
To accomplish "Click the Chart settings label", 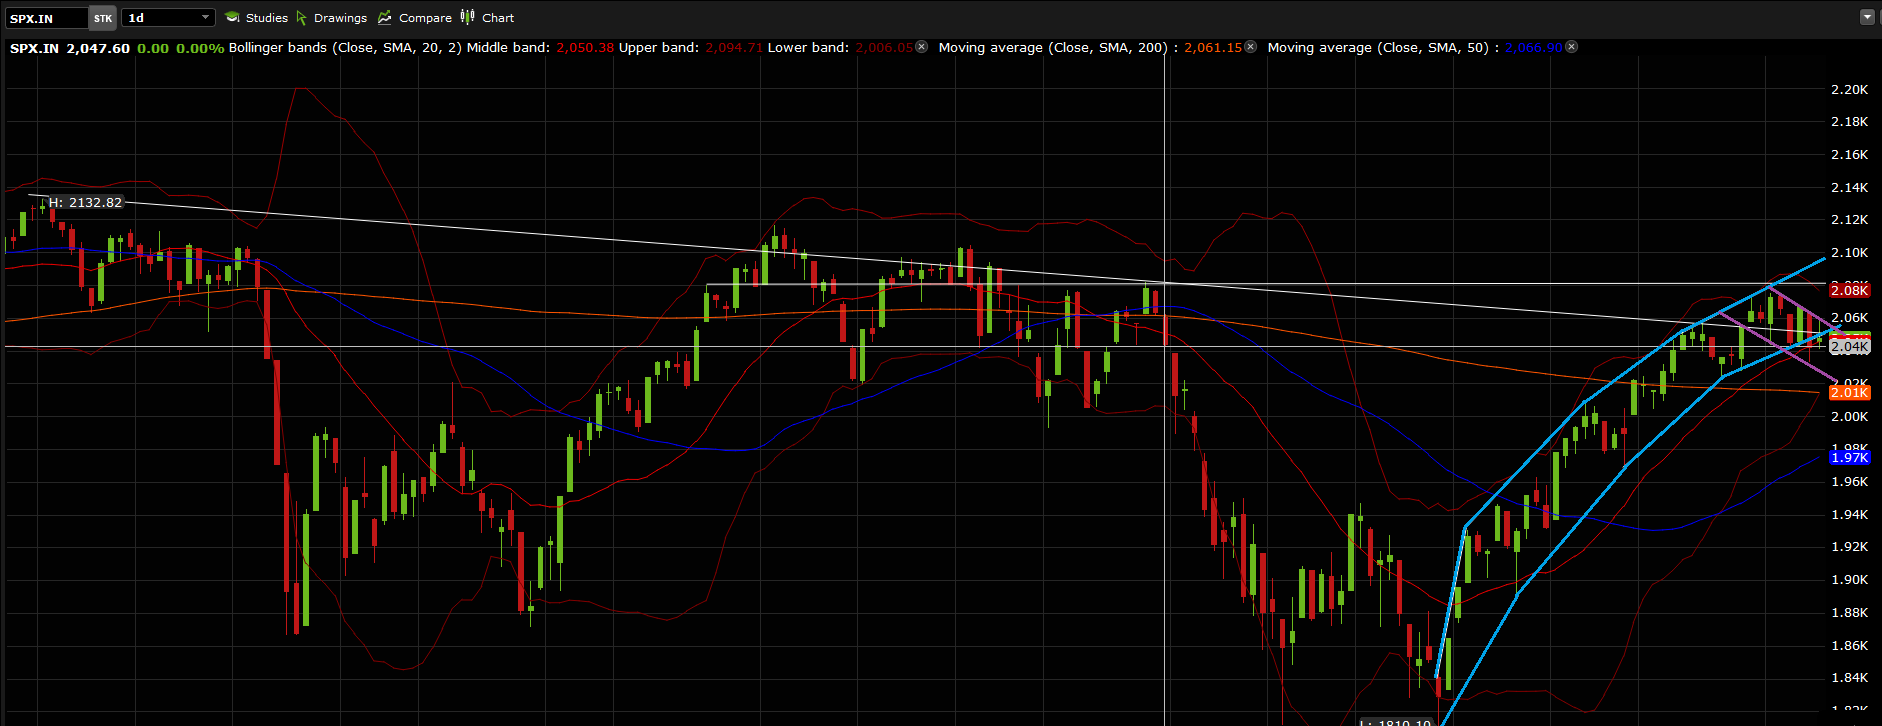I will (498, 18).
